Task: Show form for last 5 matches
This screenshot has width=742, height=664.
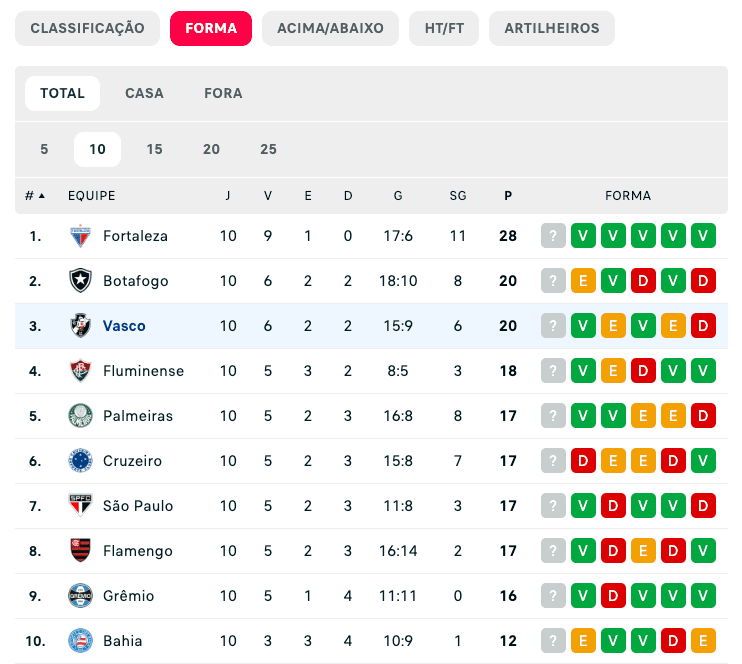Action: [44, 149]
